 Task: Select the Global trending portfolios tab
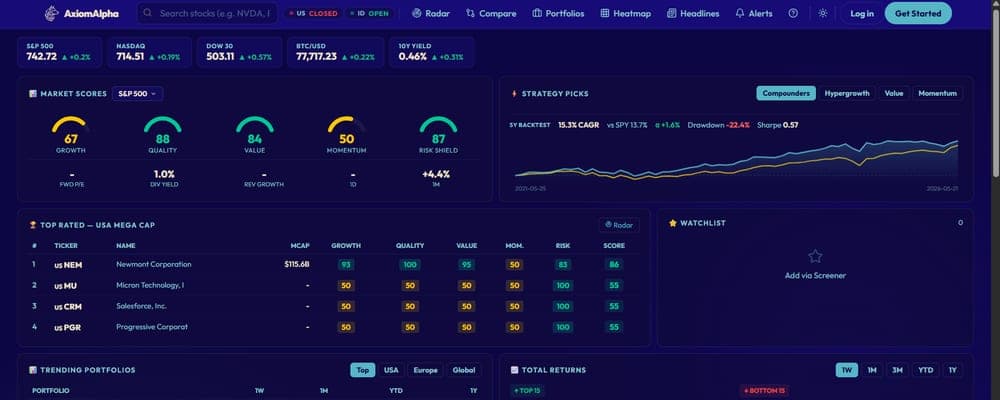tap(464, 370)
